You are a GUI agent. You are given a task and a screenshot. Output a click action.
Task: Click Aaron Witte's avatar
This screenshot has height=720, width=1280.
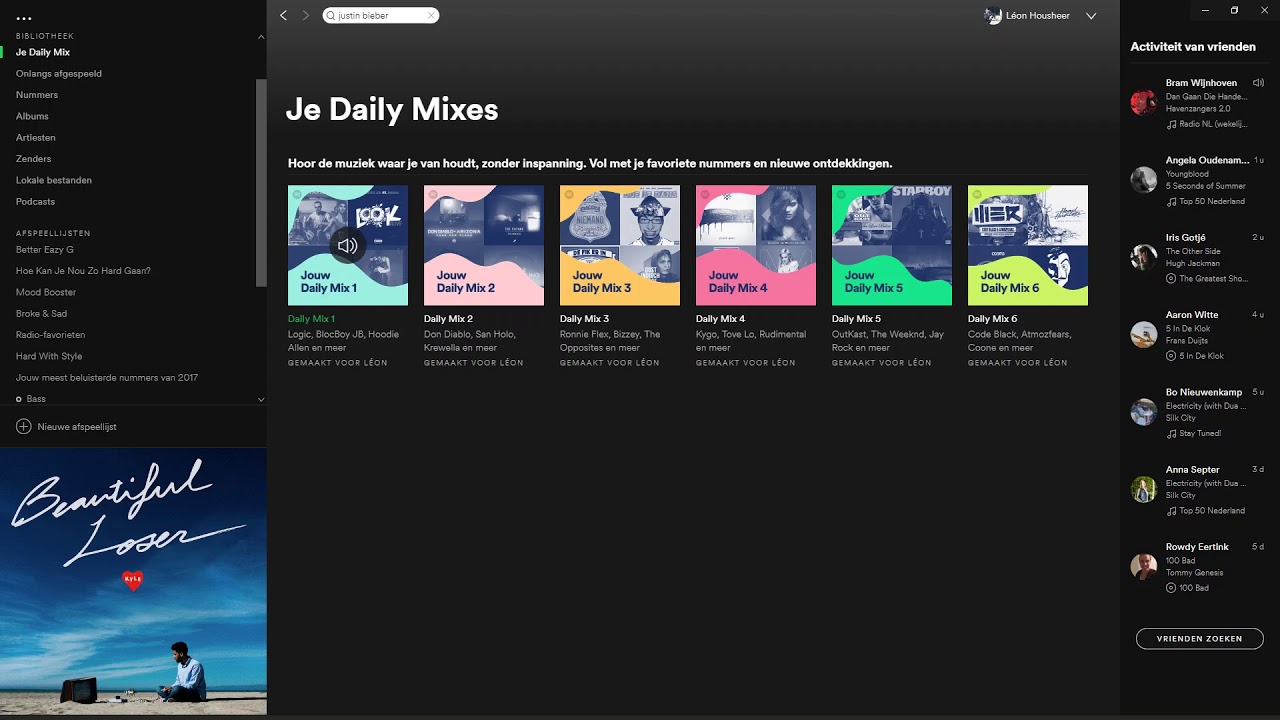1144,334
